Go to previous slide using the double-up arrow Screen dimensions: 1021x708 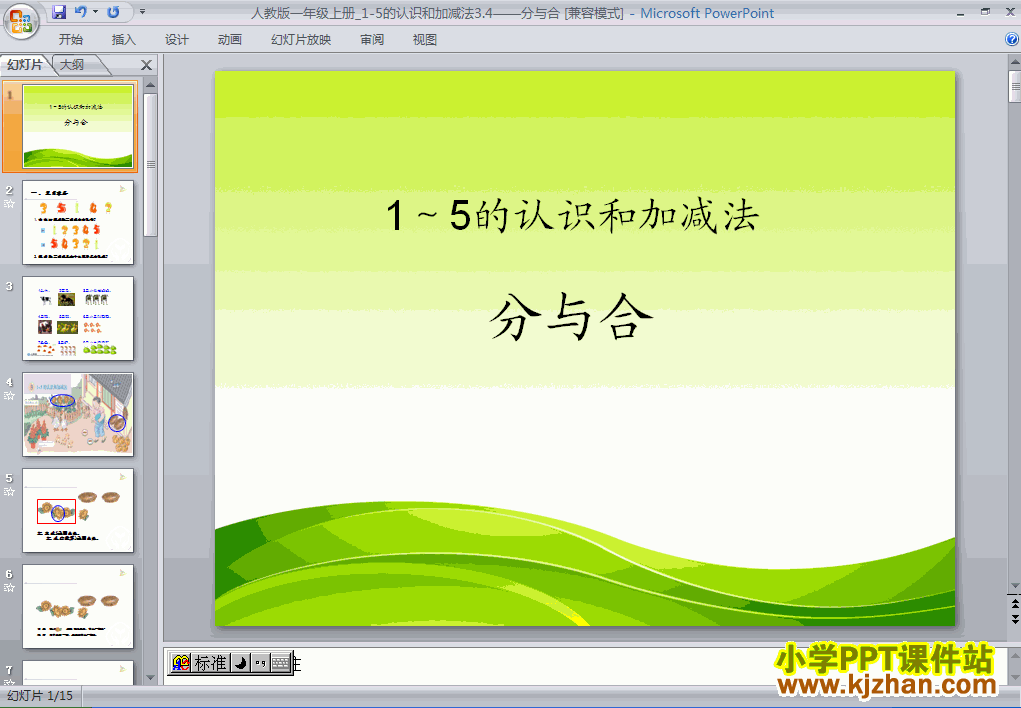click(1014, 604)
